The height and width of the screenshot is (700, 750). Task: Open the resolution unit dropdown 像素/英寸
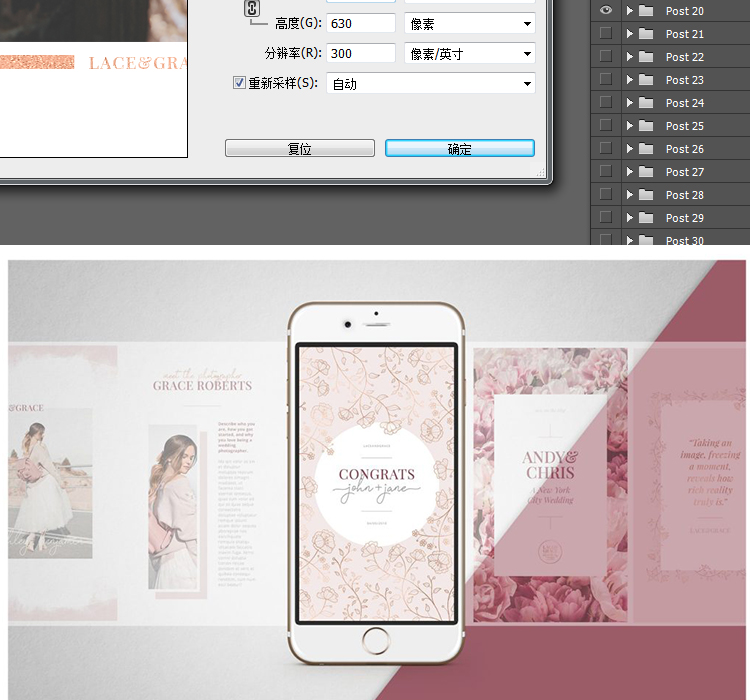point(469,53)
